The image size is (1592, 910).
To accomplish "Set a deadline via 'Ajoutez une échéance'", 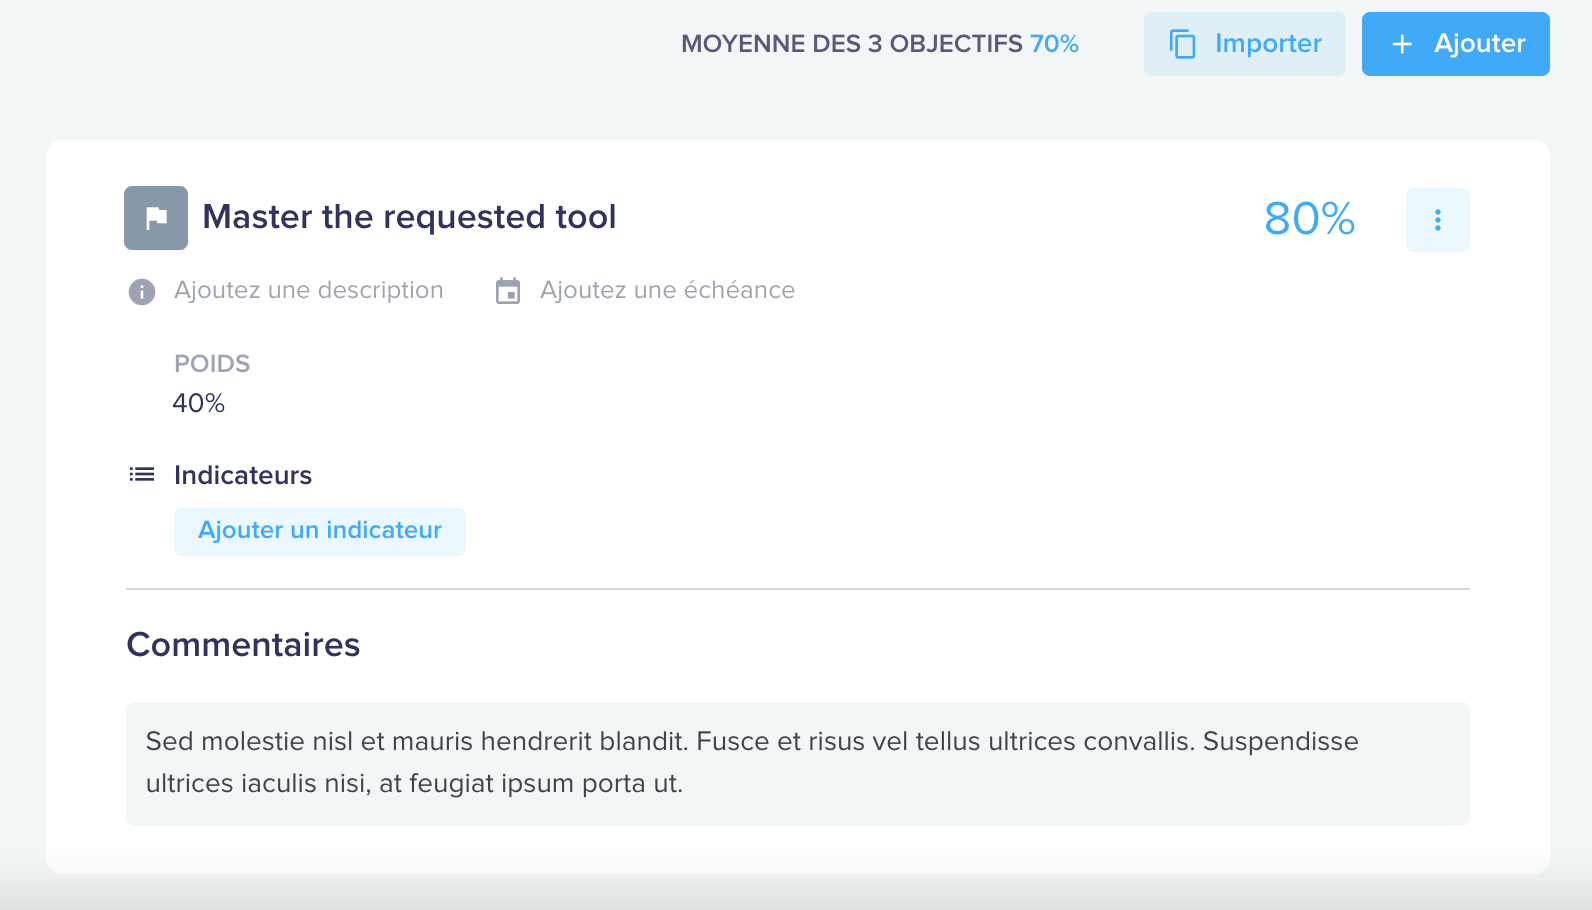I will (x=667, y=290).
